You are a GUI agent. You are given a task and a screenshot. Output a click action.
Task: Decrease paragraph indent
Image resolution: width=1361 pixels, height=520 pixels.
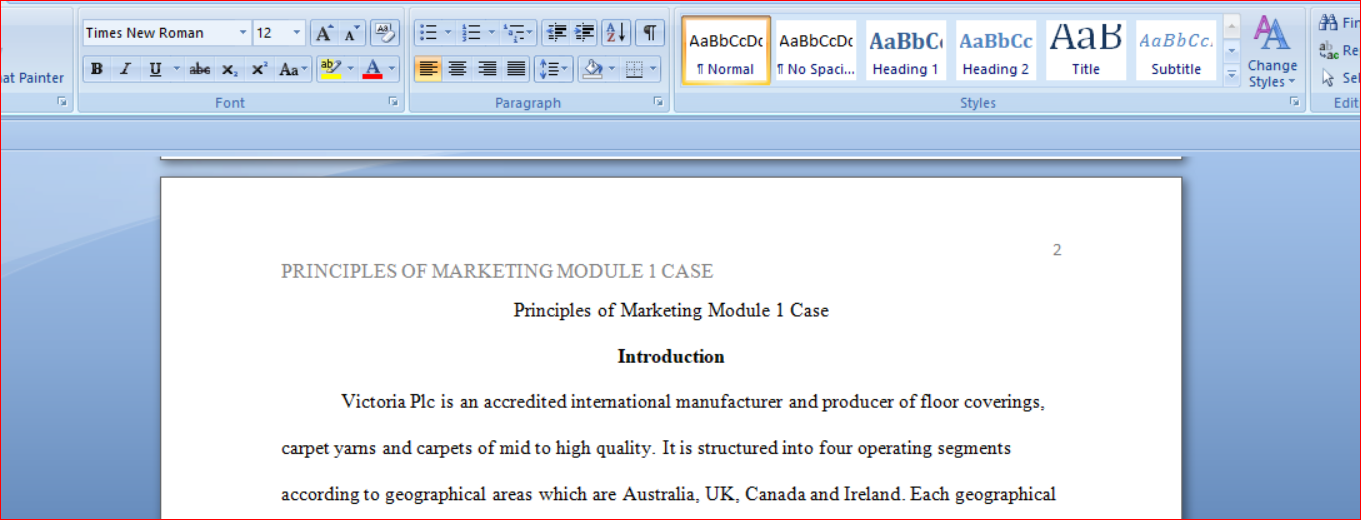[556, 33]
